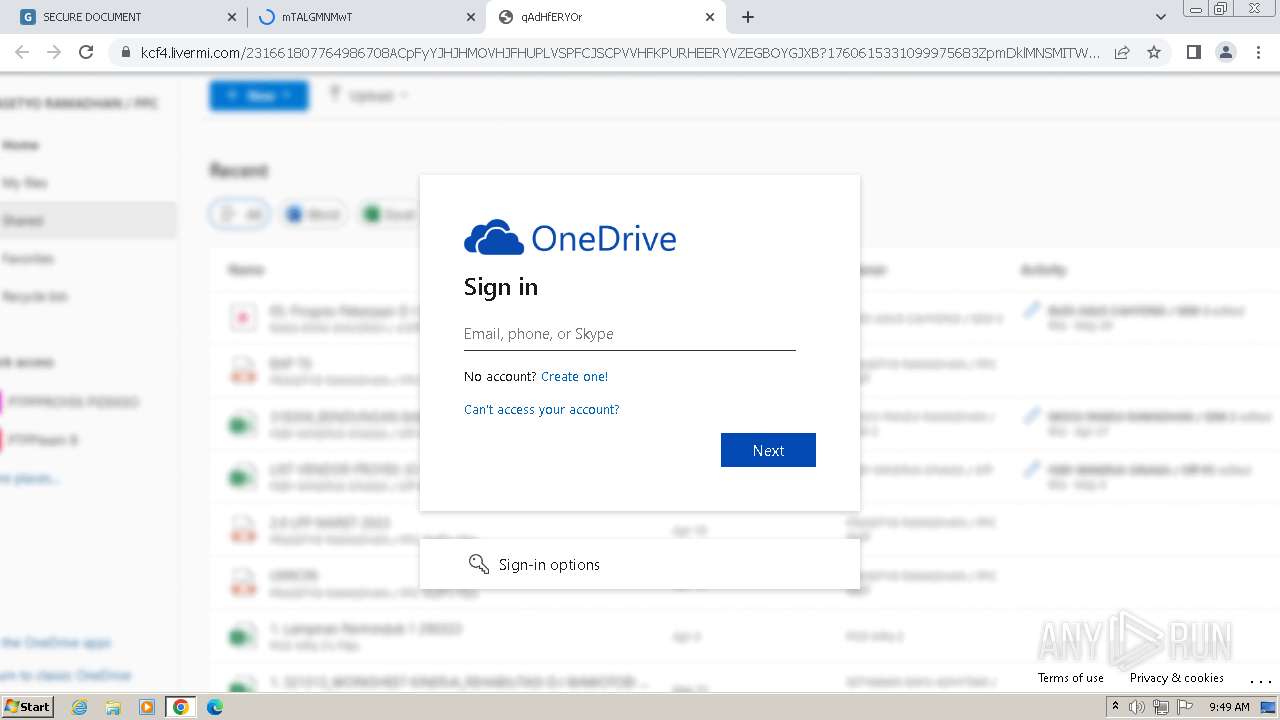The width and height of the screenshot is (1280, 720).
Task: Launch Microsoft Edge from the taskbar
Action: pos(215,707)
